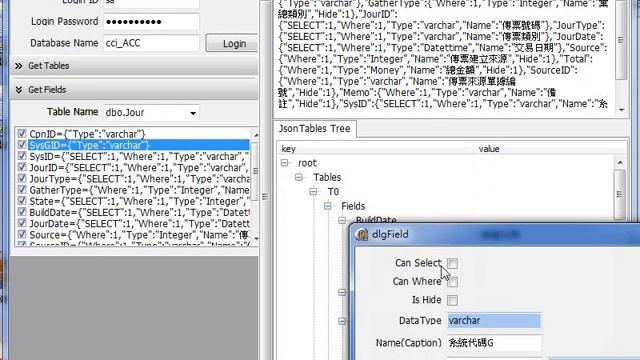The height and width of the screenshot is (360, 640).
Task: Click the Login Password field
Action: coord(151,22)
